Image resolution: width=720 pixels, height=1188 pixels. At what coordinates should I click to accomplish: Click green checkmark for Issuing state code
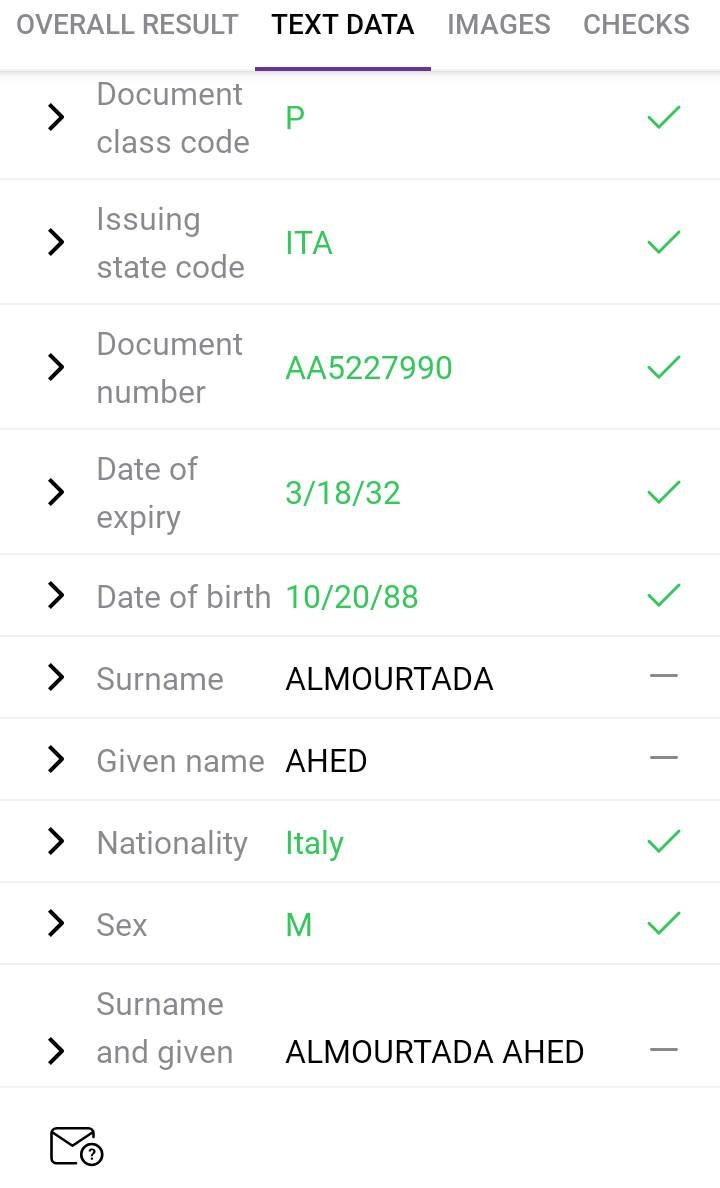click(x=663, y=242)
